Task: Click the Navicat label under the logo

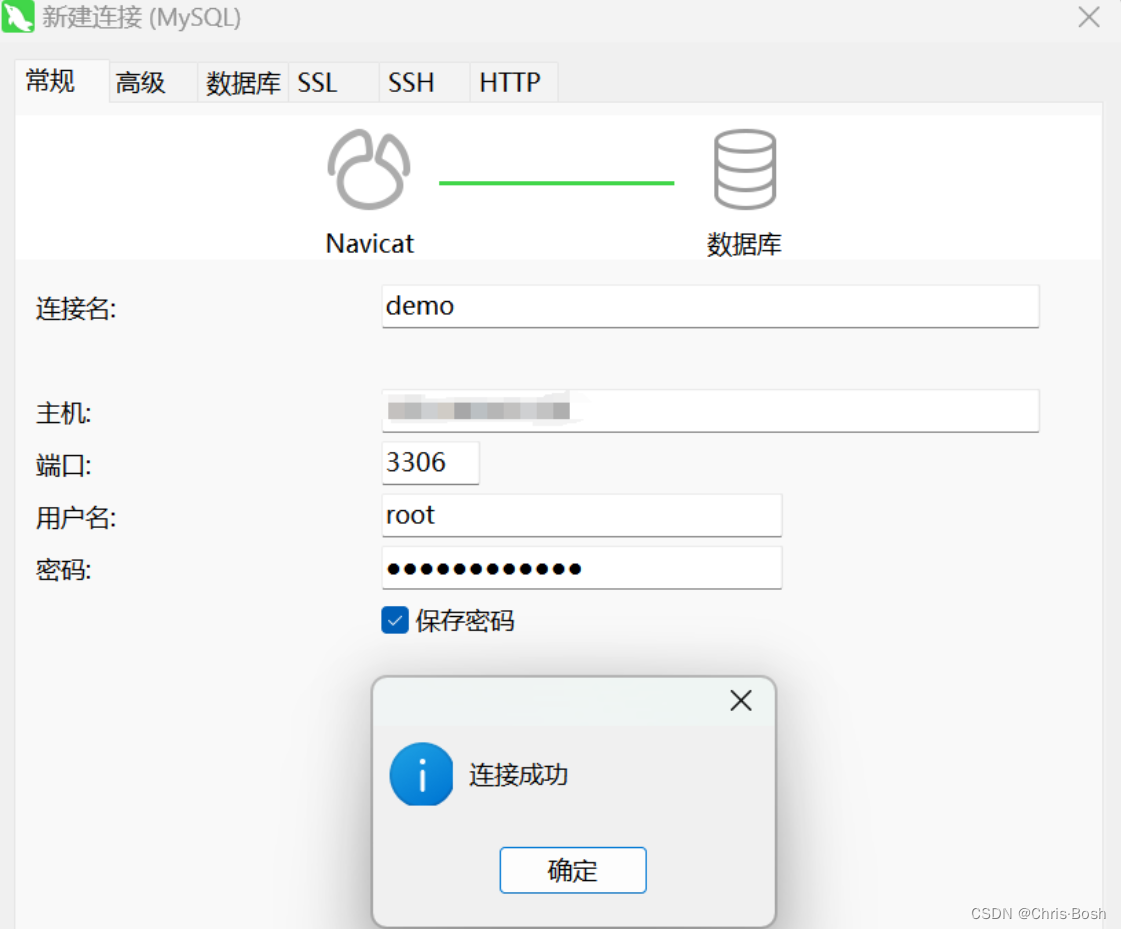Action: click(x=369, y=244)
